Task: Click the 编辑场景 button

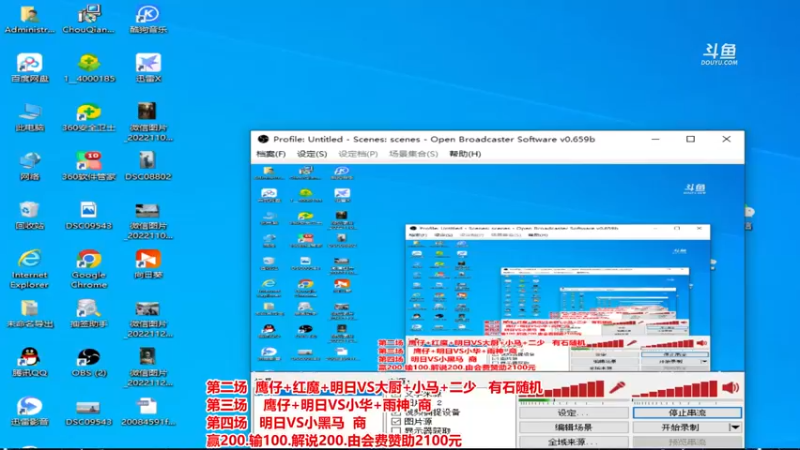Action: point(573,427)
